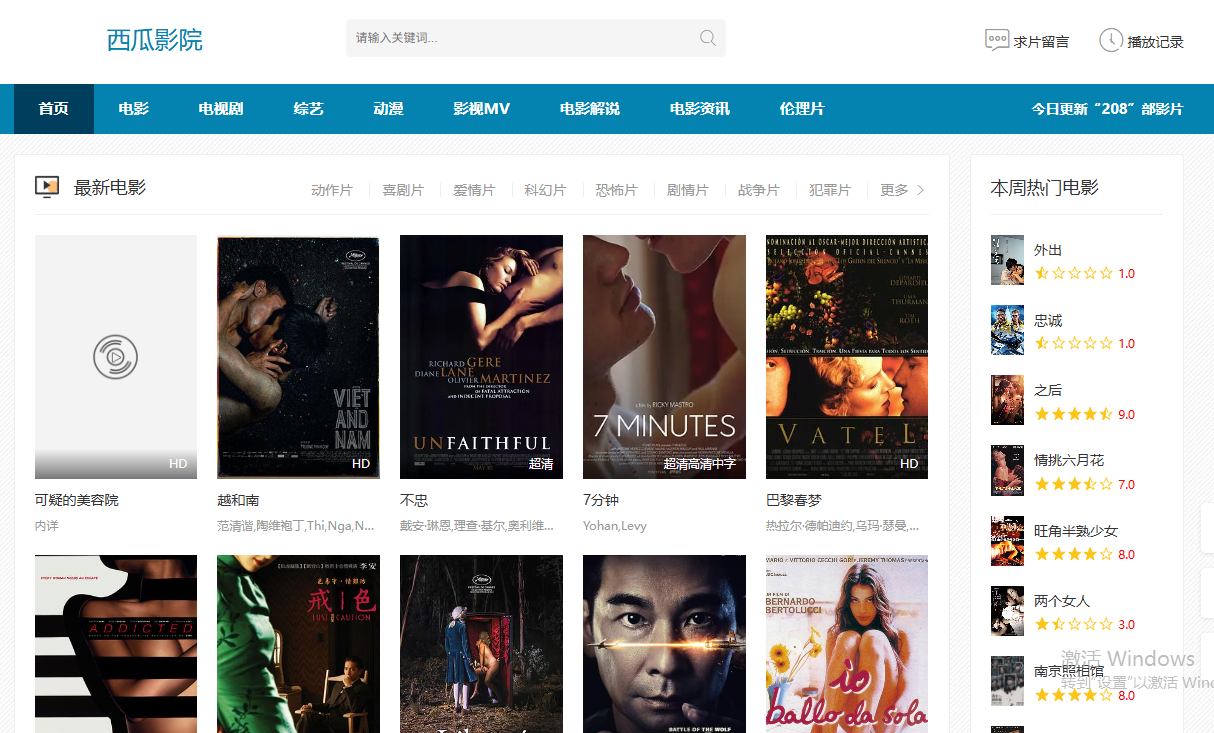
Task: Open the 动漫 navigation tab
Action: coord(388,109)
